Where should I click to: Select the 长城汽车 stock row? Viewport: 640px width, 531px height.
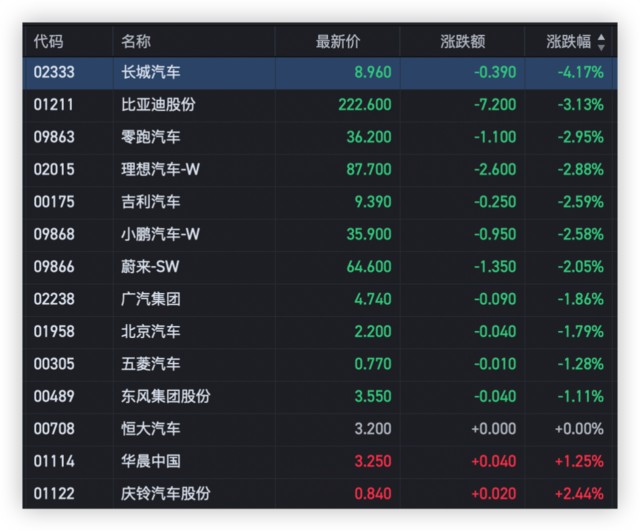(x=151, y=72)
